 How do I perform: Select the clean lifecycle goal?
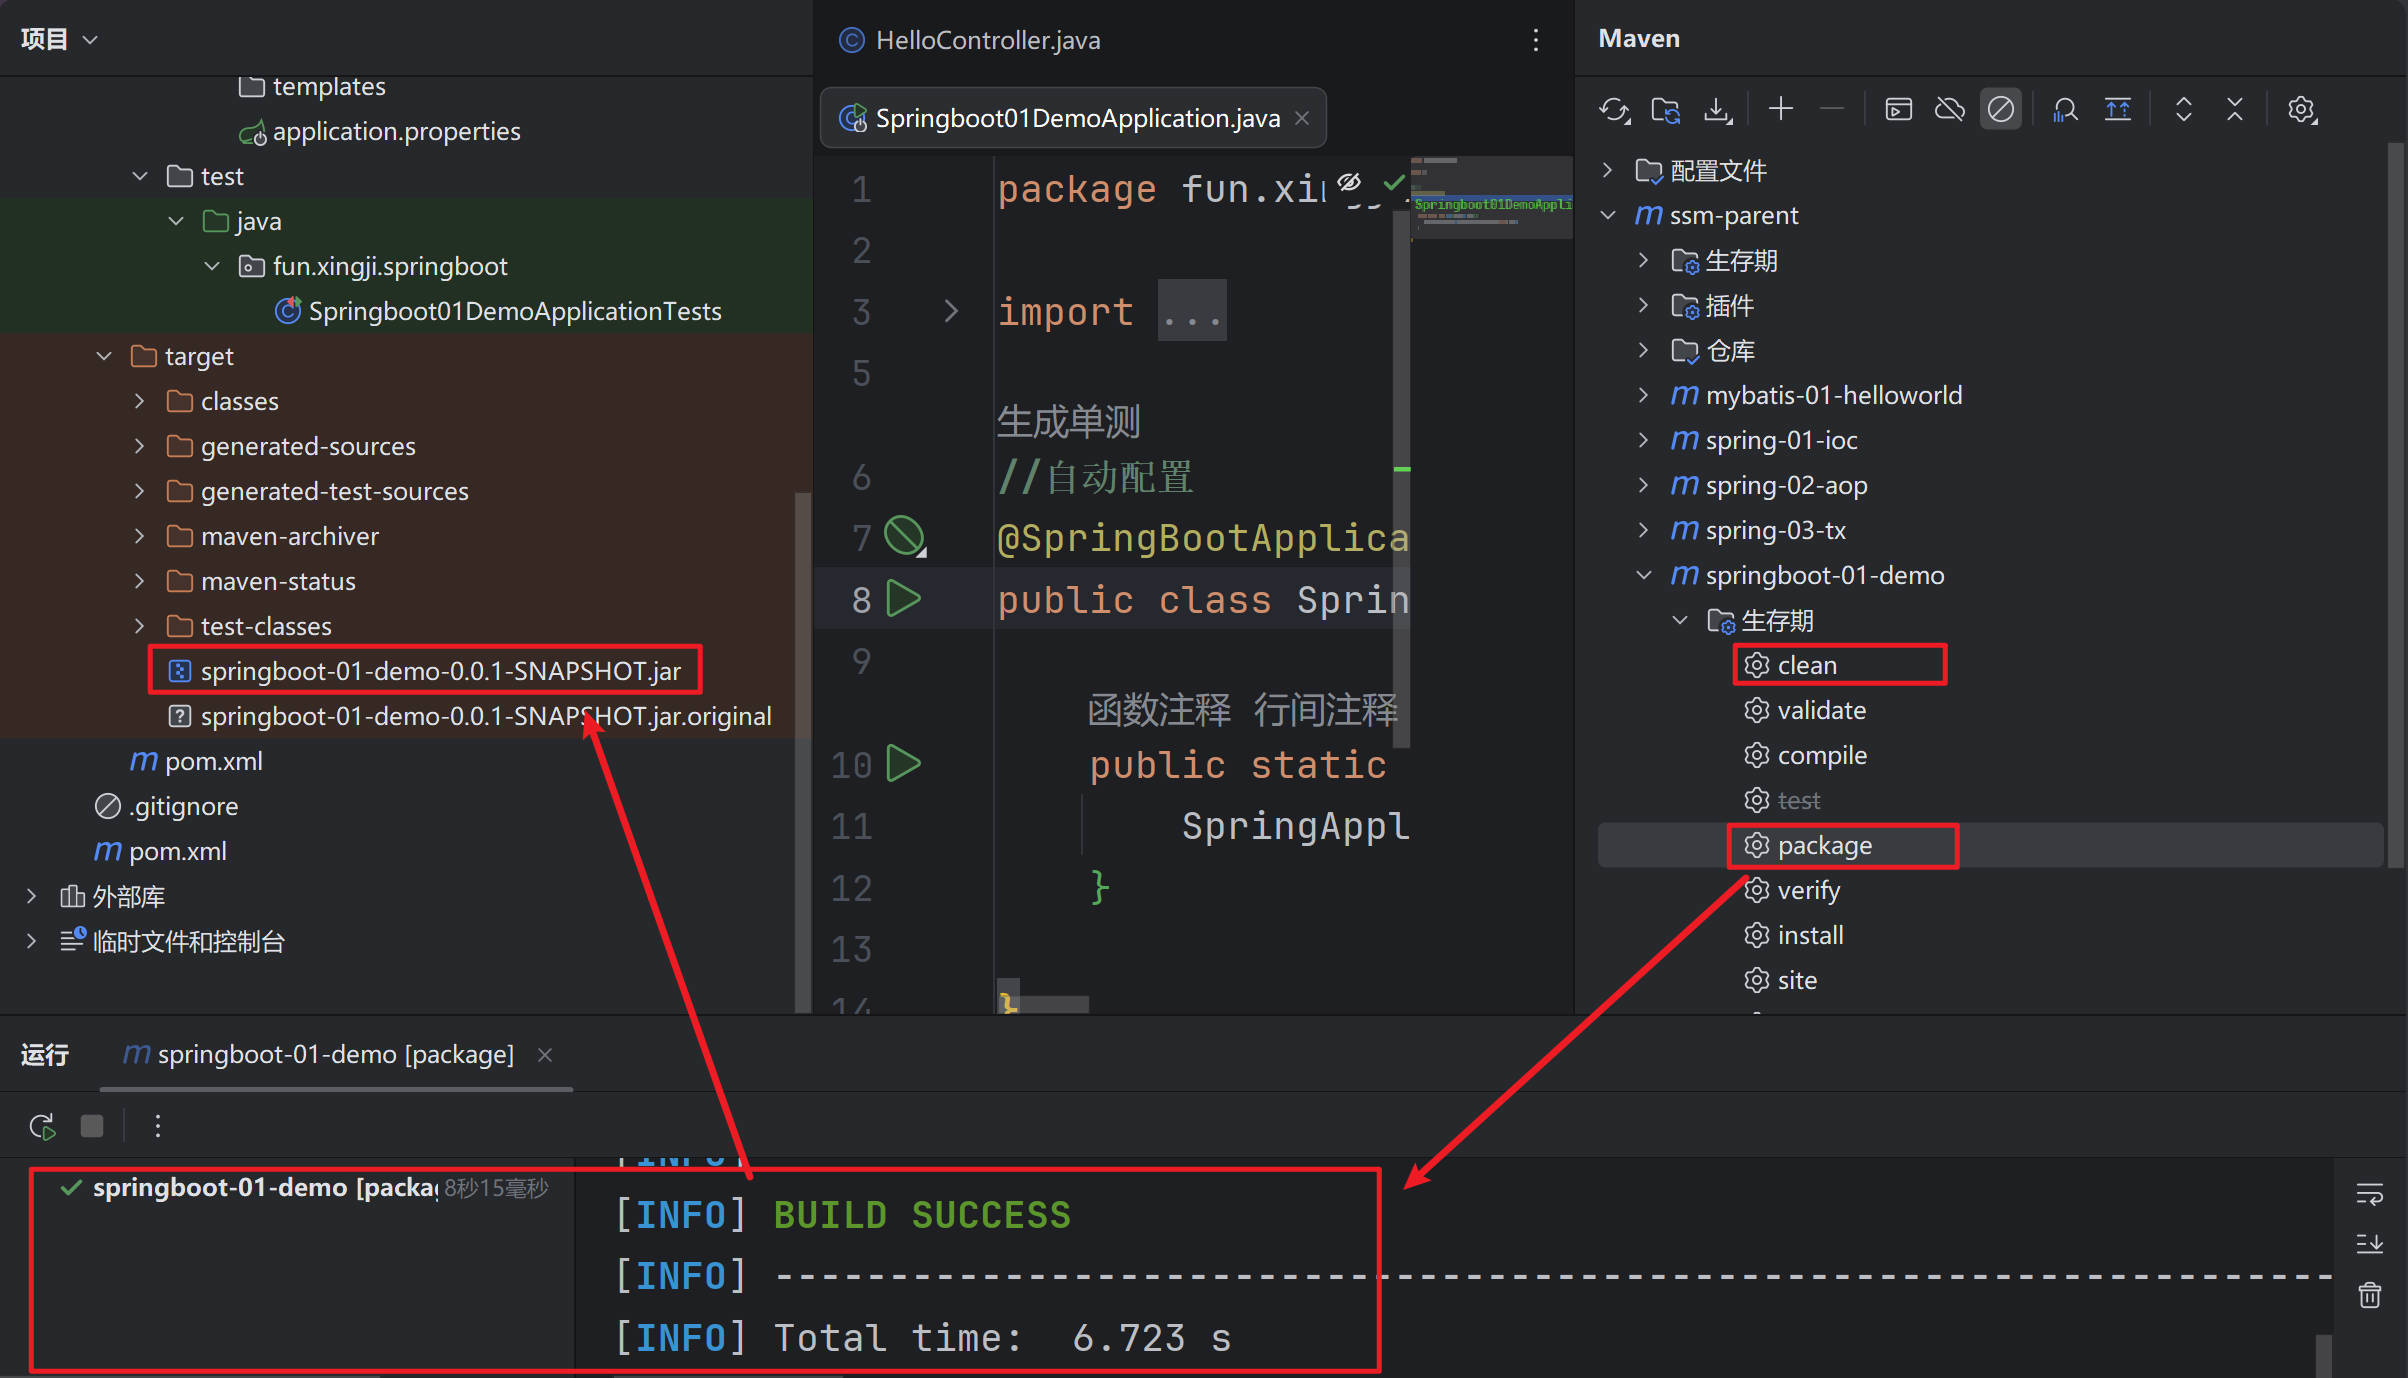click(x=1806, y=666)
